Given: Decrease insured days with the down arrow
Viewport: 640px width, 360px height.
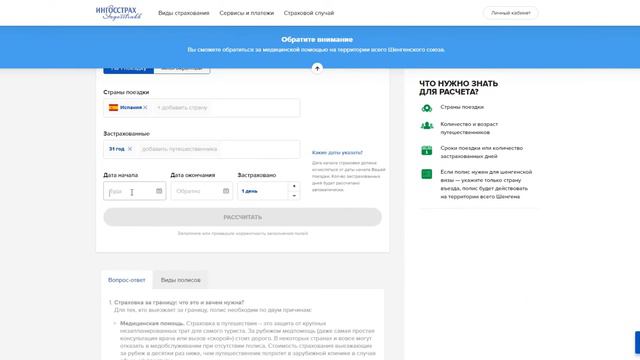Looking at the screenshot, I should coord(294,196).
